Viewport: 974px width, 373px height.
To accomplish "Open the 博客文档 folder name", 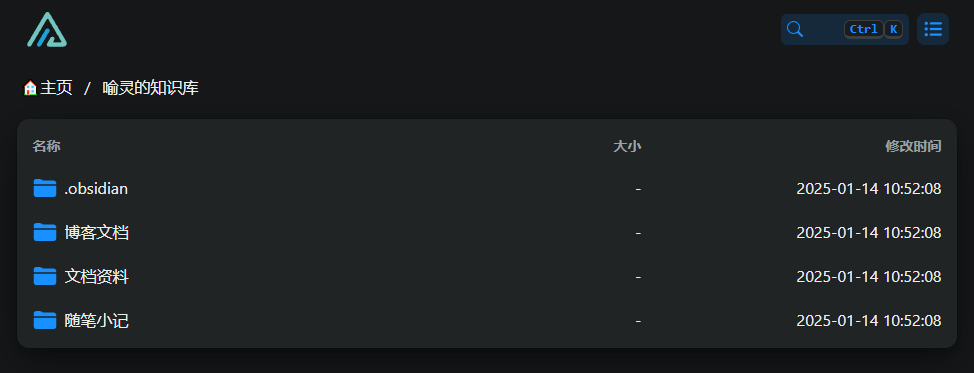I will (96, 233).
